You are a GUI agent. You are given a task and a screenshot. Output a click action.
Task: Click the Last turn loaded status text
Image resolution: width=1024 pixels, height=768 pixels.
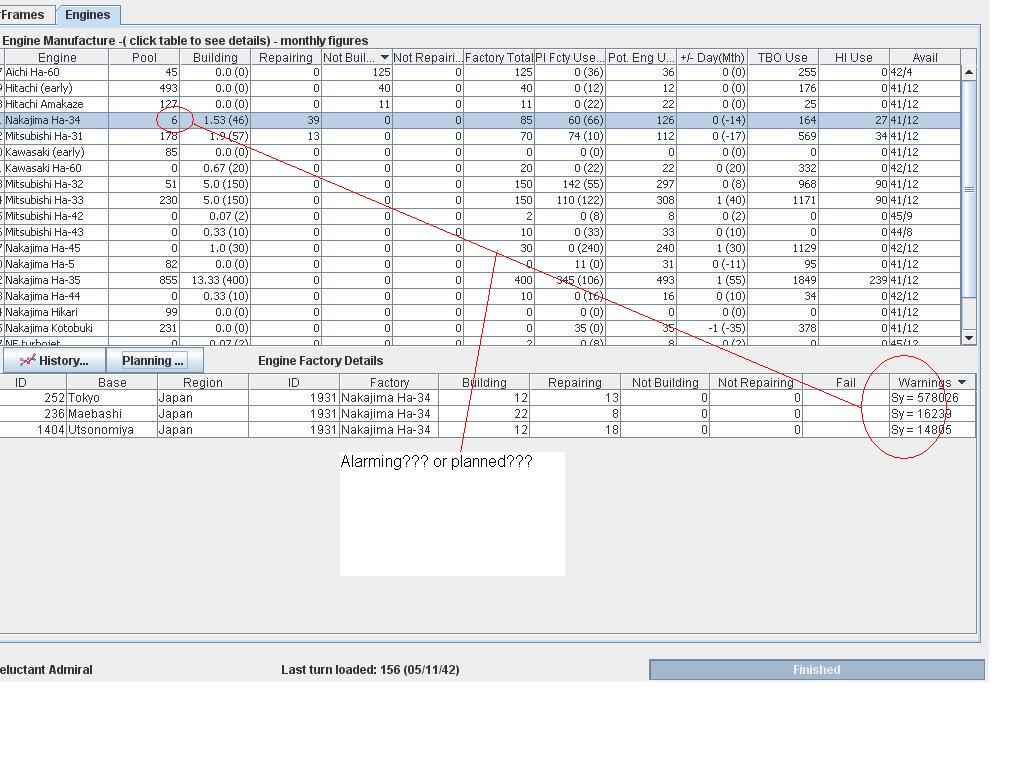tap(370, 669)
